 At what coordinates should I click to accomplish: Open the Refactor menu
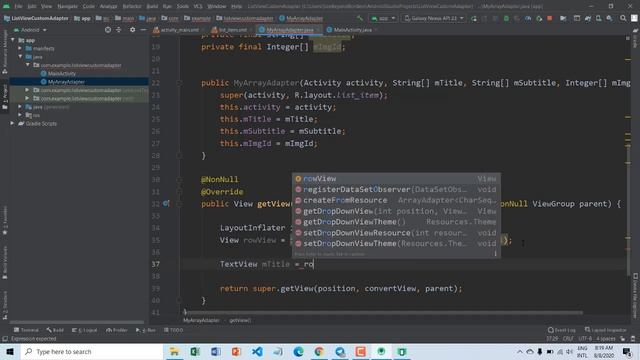click(132, 6)
